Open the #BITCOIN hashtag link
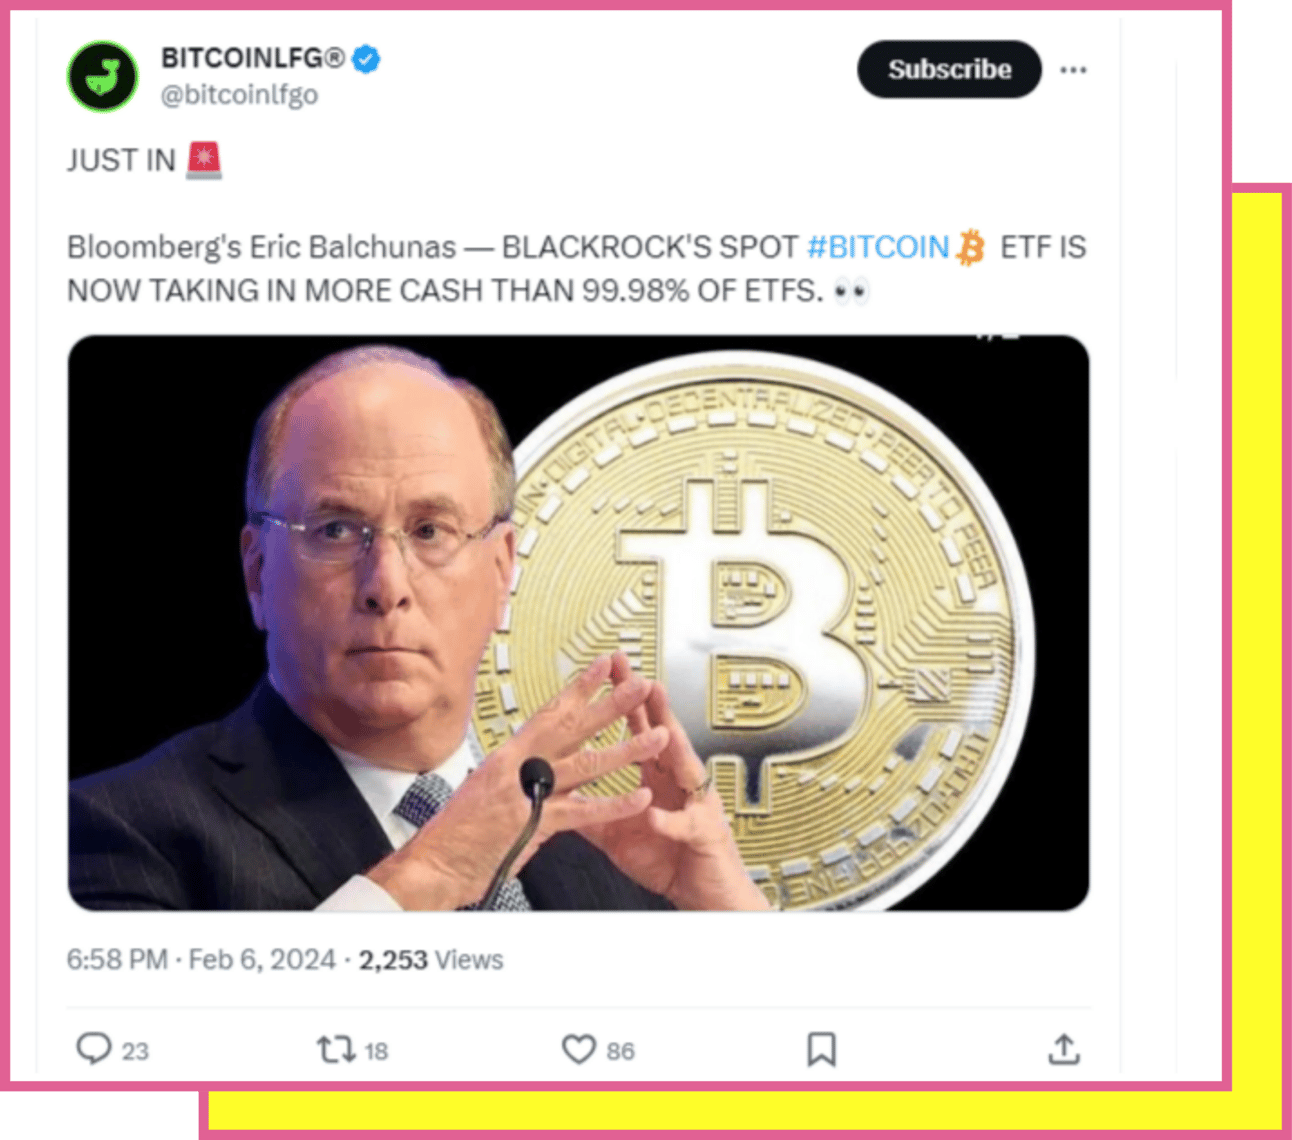 tap(877, 247)
